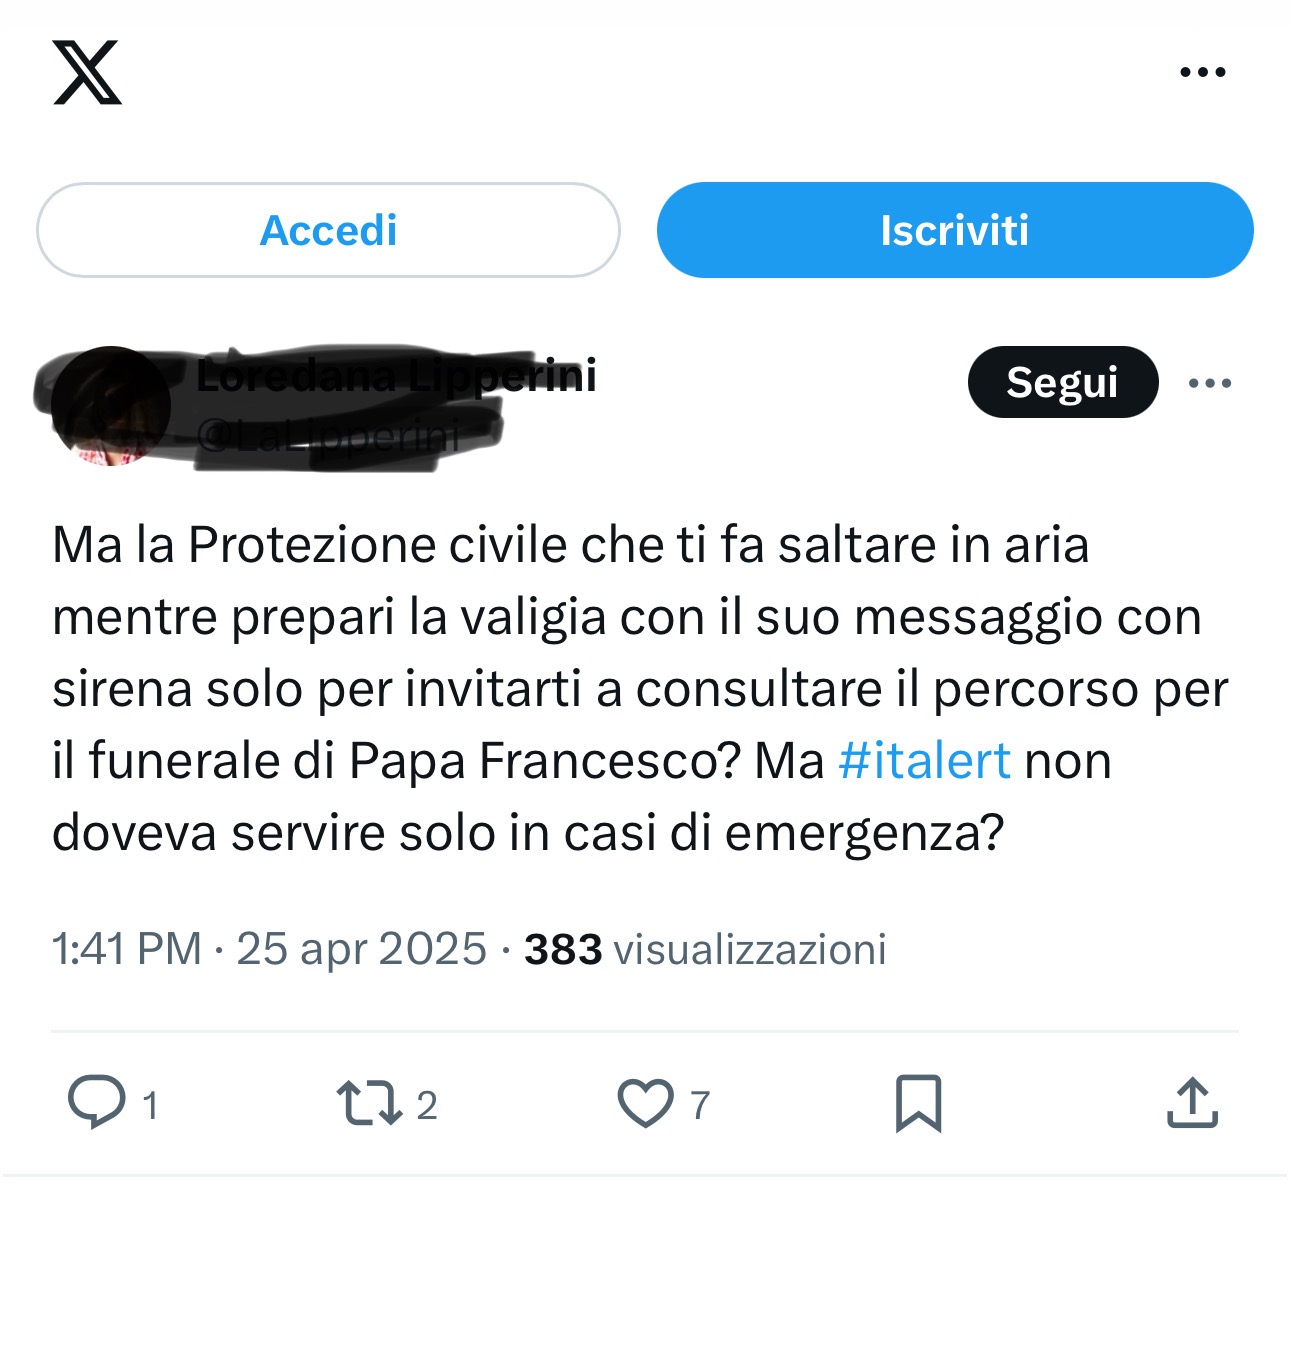This screenshot has width=1290, height=1346.
Task: Click the 383 visualizzazioni view count
Action: (x=705, y=949)
